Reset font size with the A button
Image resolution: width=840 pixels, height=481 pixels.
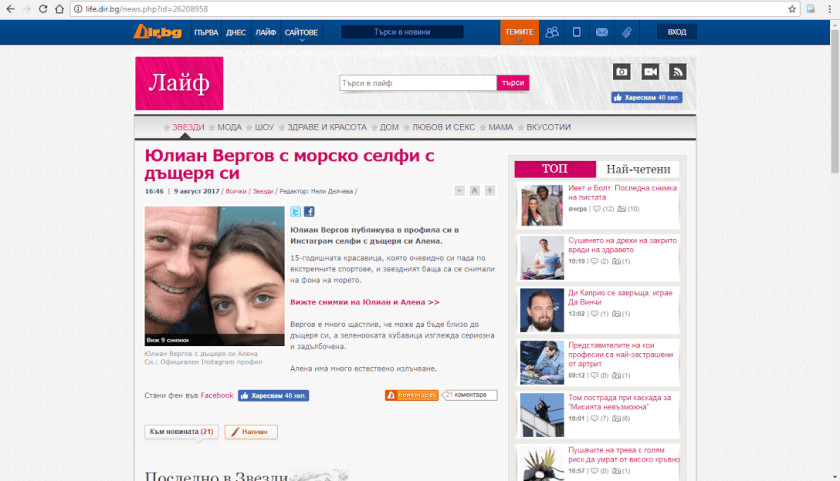(x=474, y=191)
